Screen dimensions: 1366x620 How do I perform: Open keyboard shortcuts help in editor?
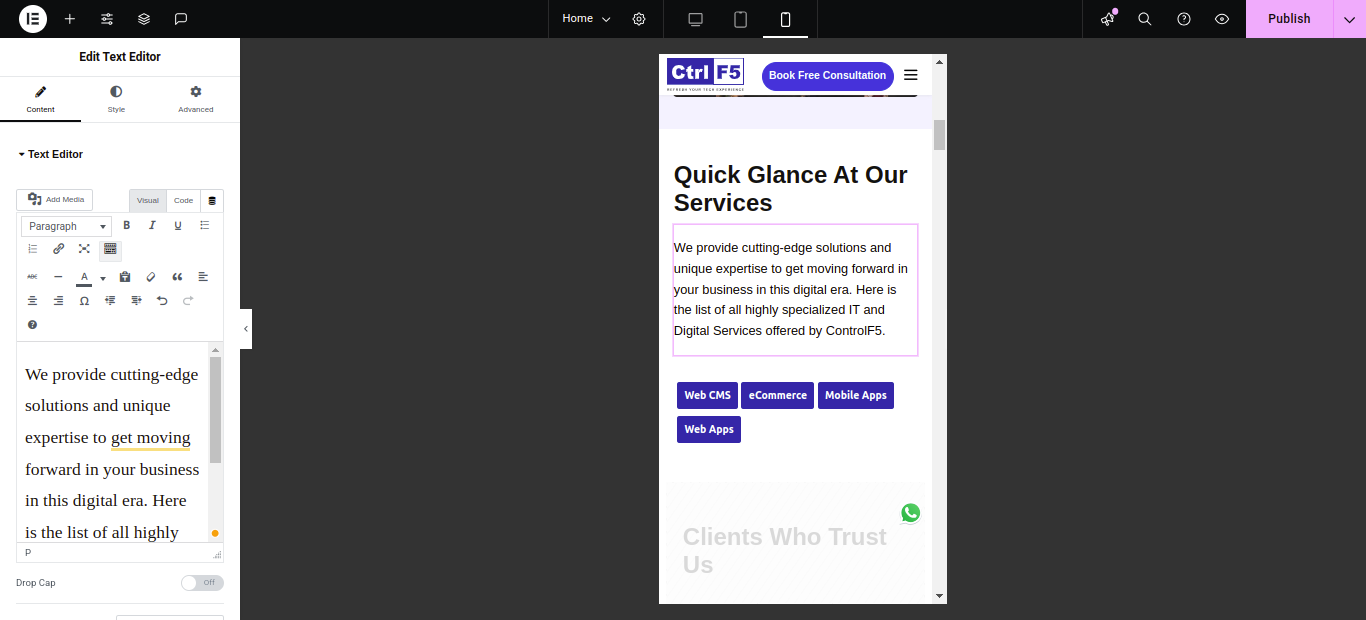point(32,325)
